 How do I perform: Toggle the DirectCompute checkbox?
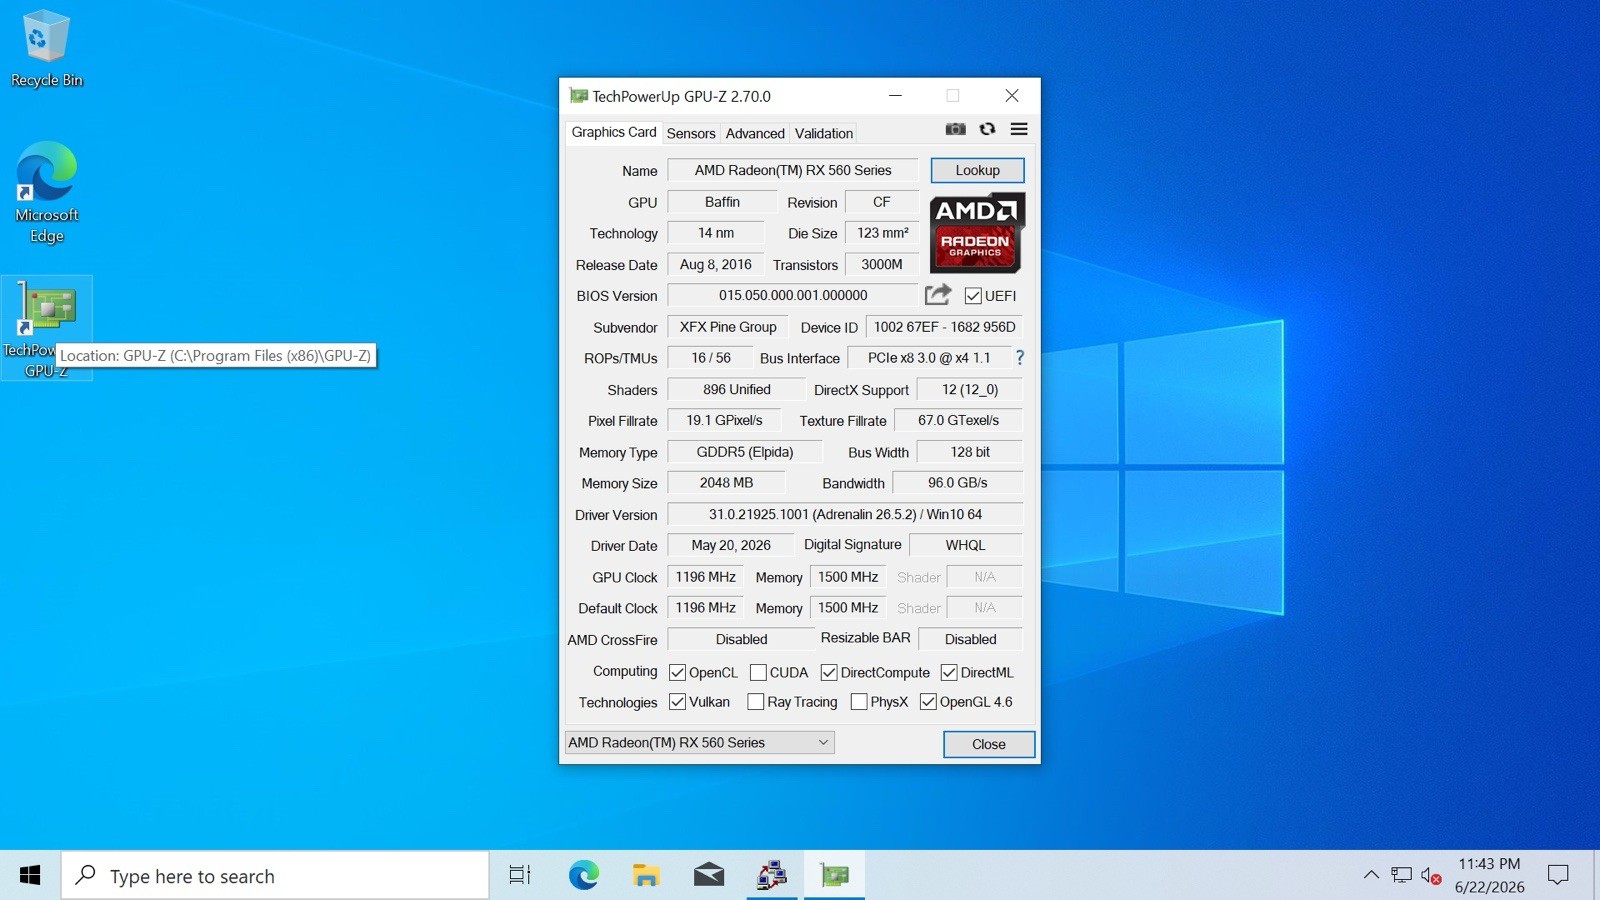click(x=829, y=672)
